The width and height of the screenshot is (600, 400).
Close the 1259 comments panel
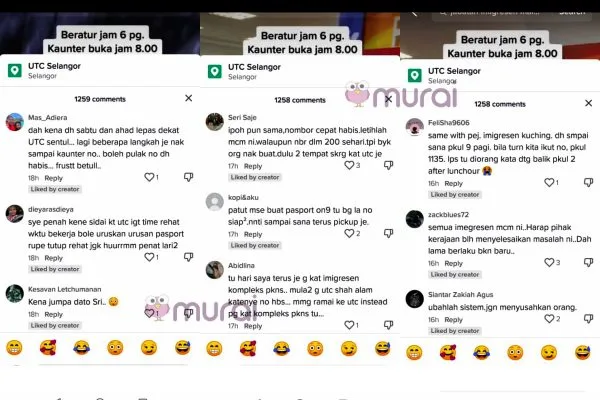[189, 98]
